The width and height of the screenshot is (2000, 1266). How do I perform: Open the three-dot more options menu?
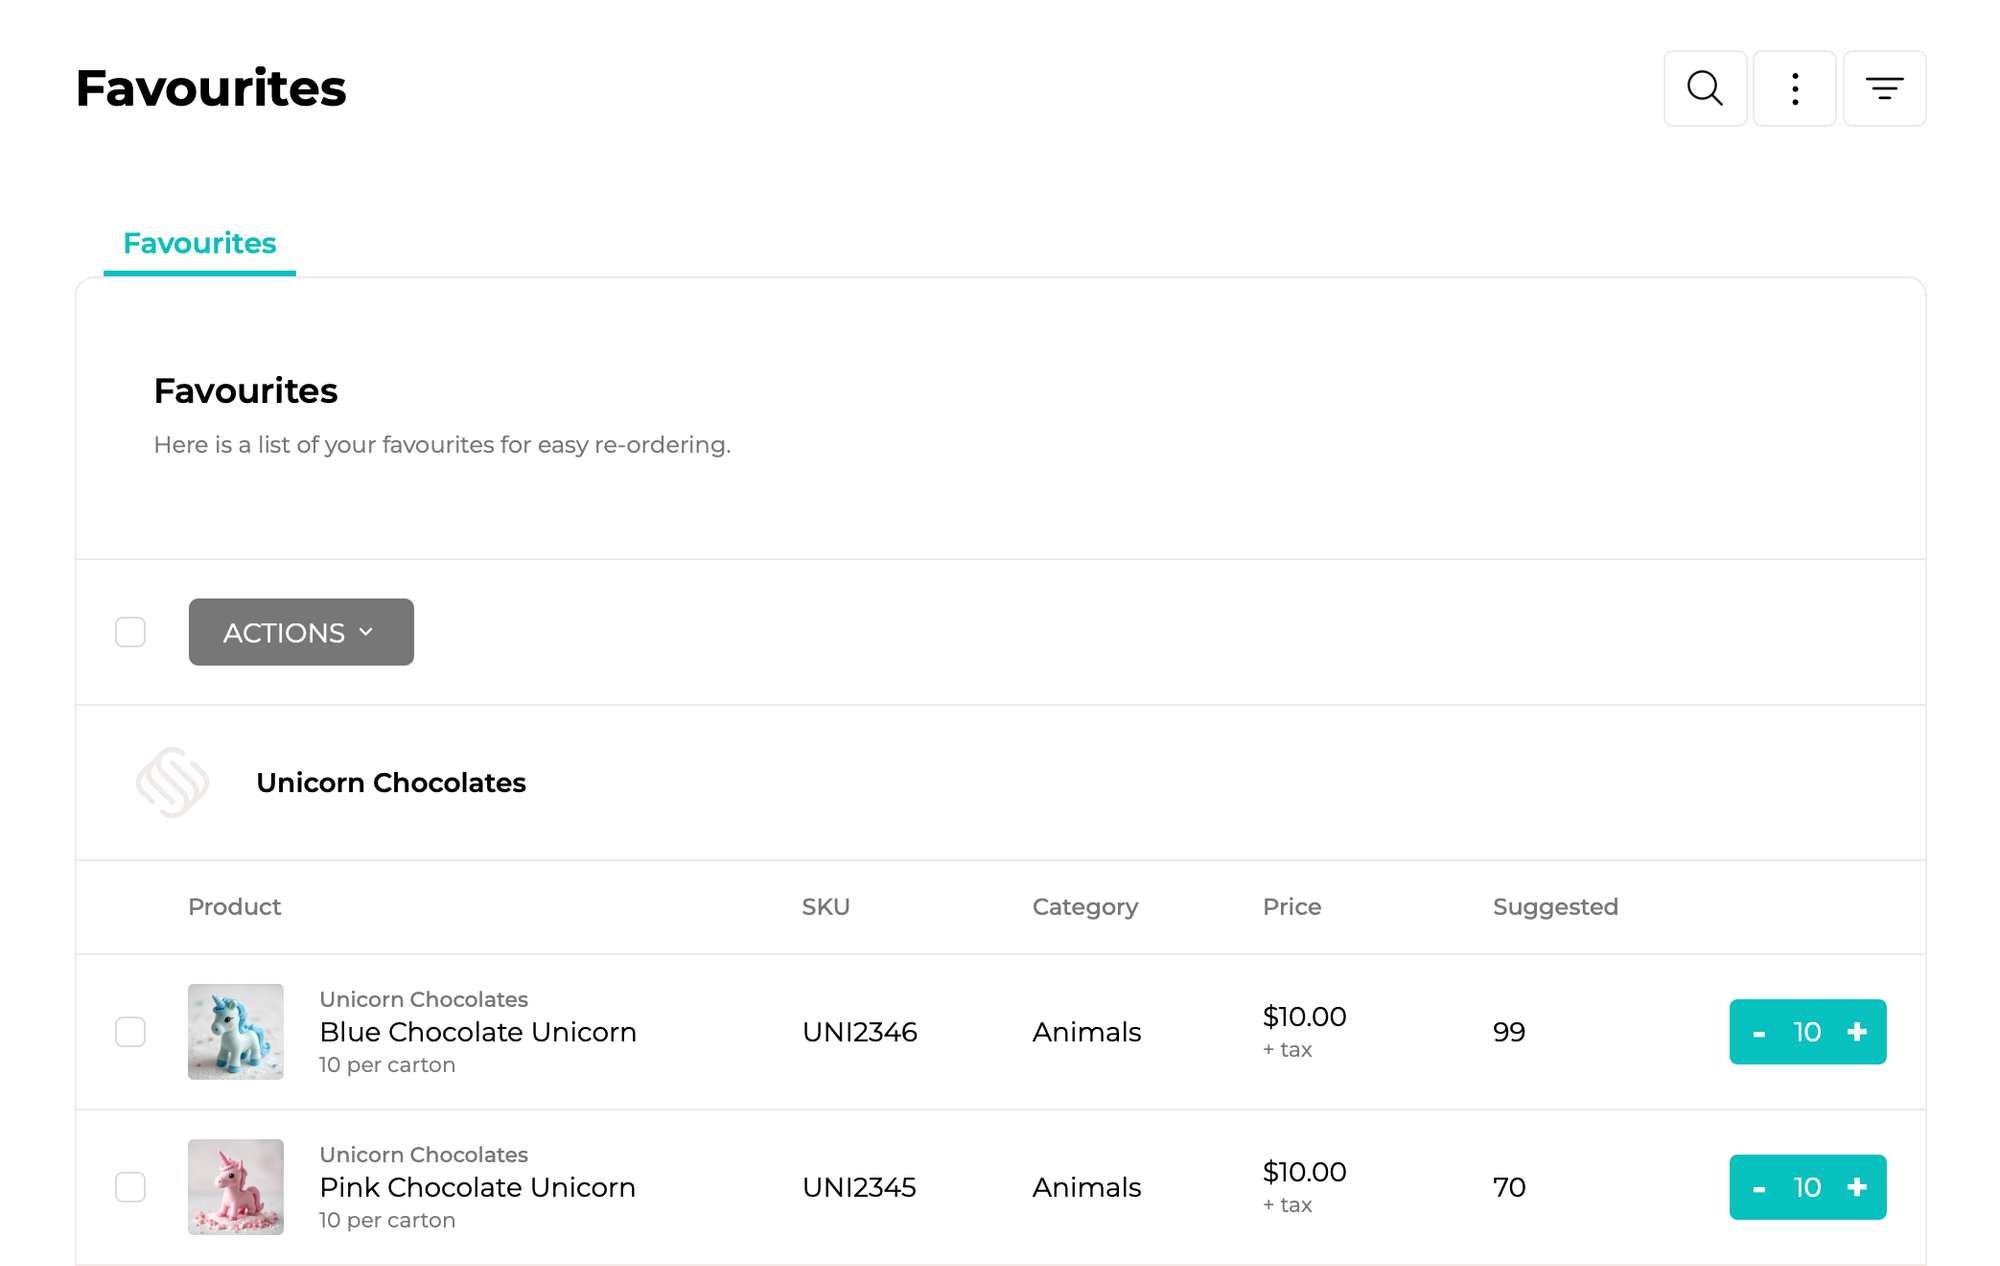pos(1795,89)
